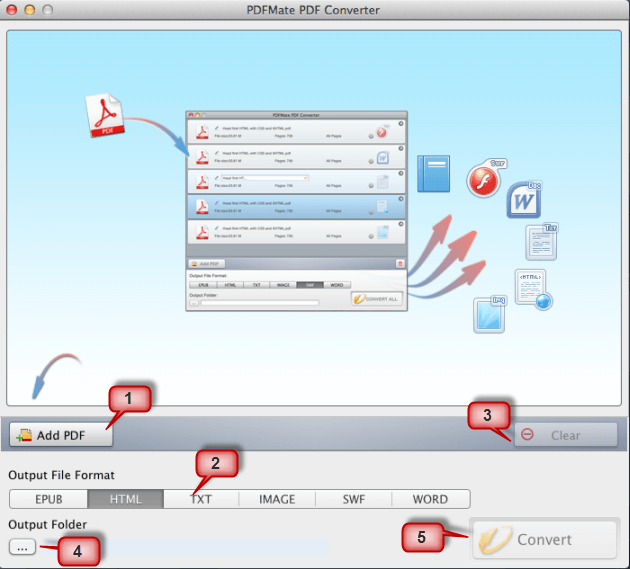Click the gray zoom window button
630x569 pixels.
click(47, 10)
